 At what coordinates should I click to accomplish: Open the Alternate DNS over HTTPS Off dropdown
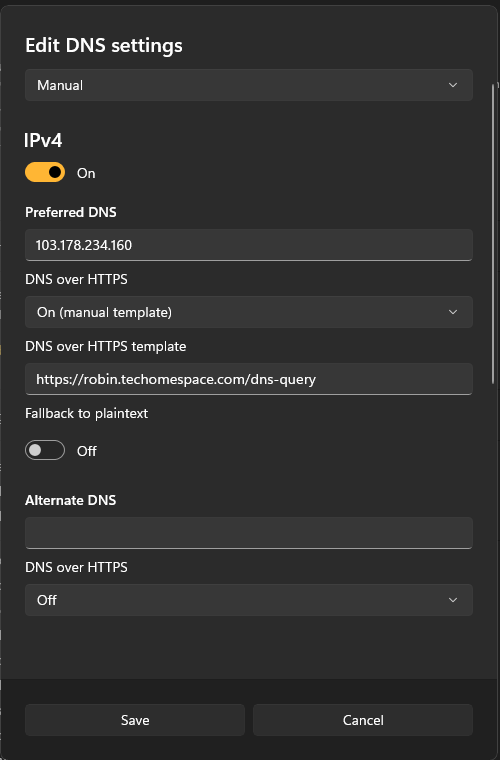[x=249, y=600]
